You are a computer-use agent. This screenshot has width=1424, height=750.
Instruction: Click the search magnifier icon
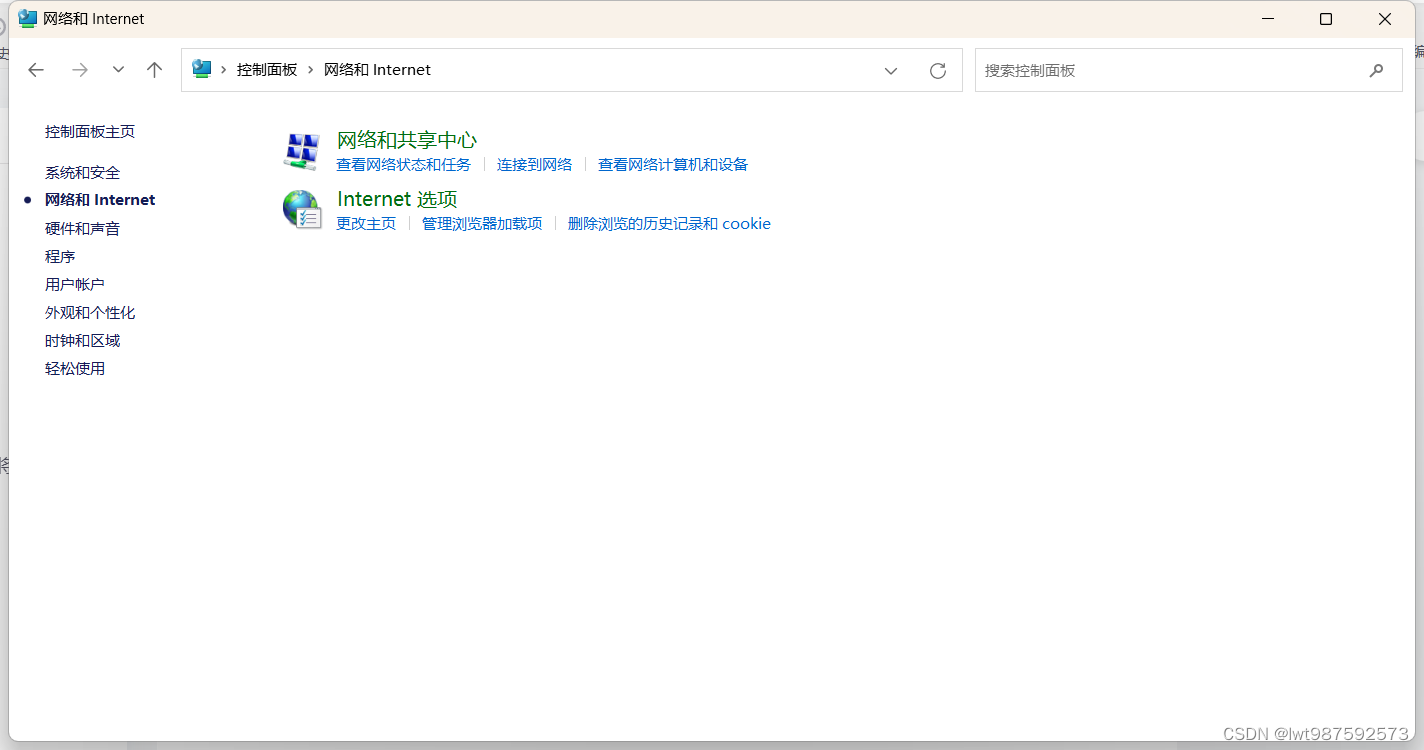[x=1377, y=71]
